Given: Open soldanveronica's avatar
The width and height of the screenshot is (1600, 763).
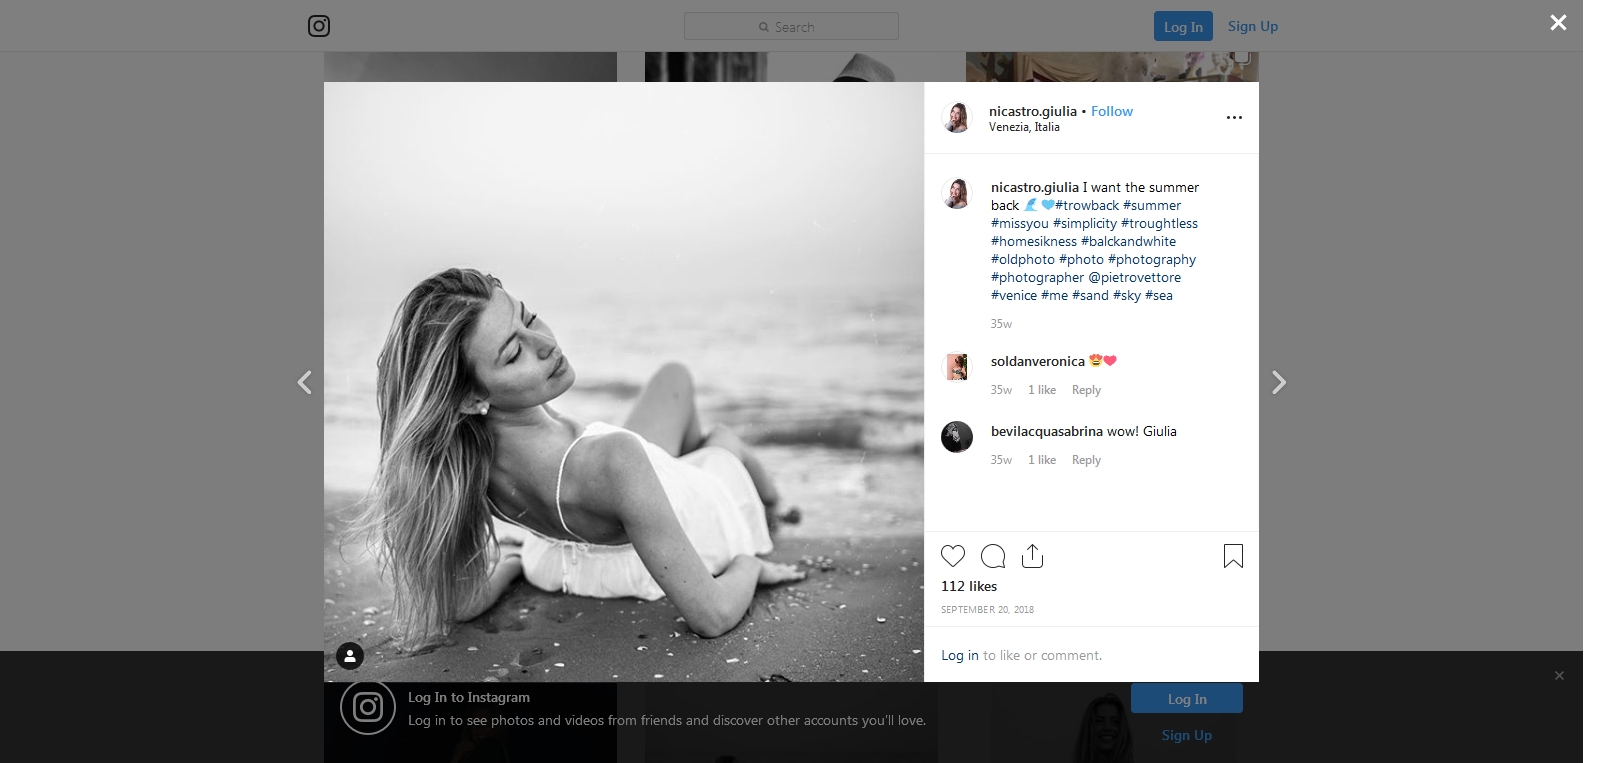Looking at the screenshot, I should pos(957,367).
